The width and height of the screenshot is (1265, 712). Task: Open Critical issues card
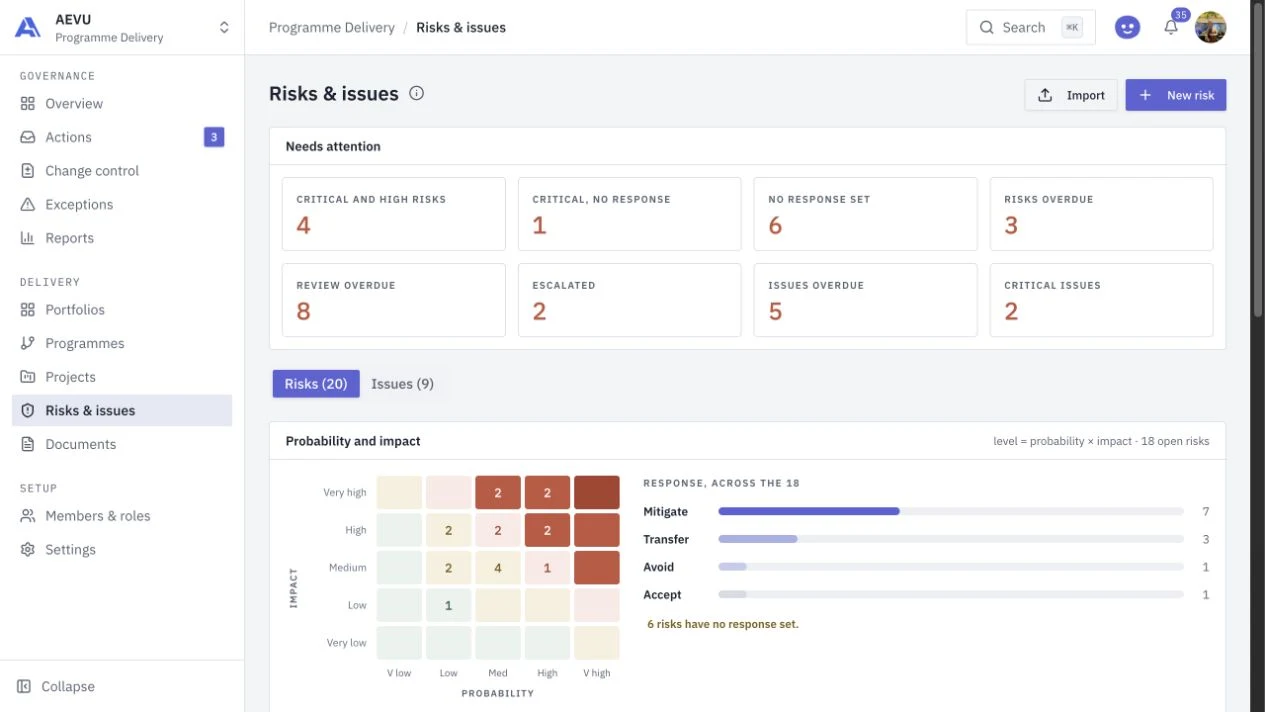coord(1102,300)
